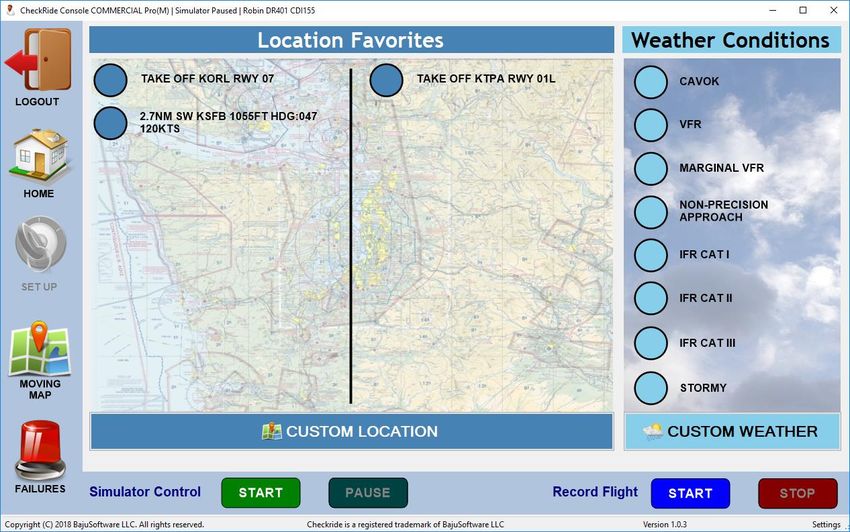
Task: Minimize the CheckRide Console window
Action: (773, 10)
